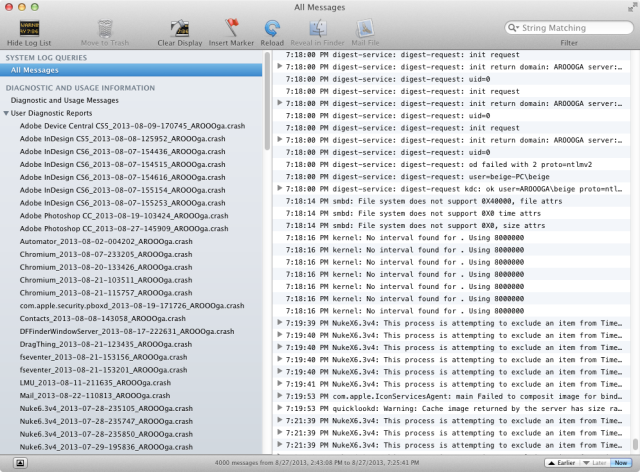Open Nuke6.3v4 235747 crash report
Screen dimensions: 640x472
106,421
